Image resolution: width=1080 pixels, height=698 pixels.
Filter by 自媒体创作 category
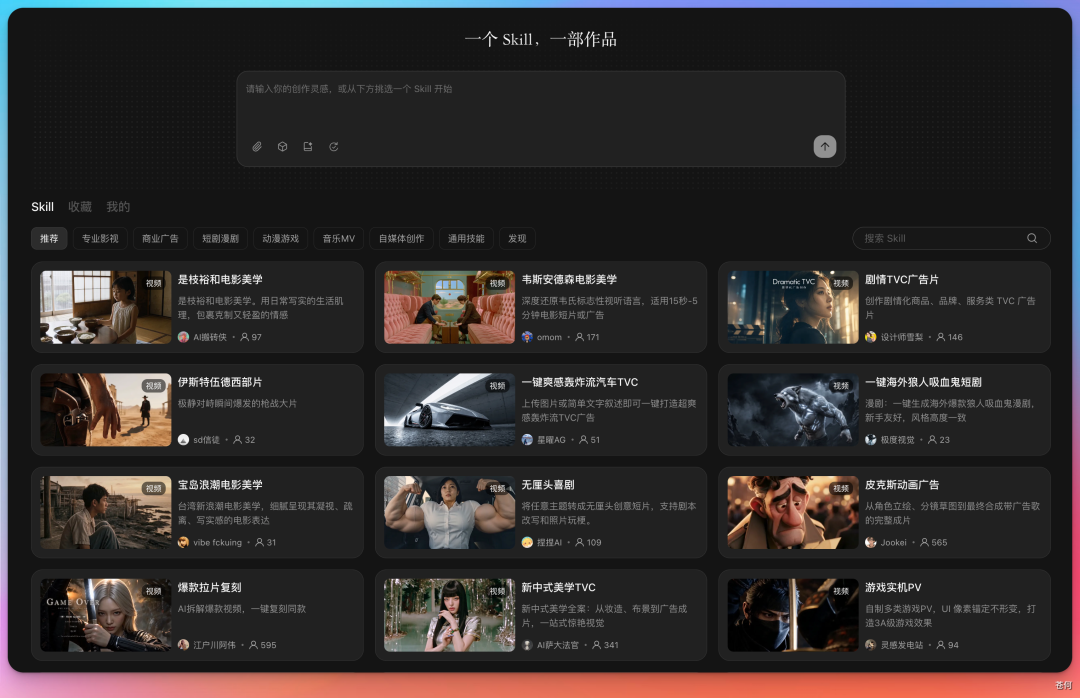tap(402, 238)
